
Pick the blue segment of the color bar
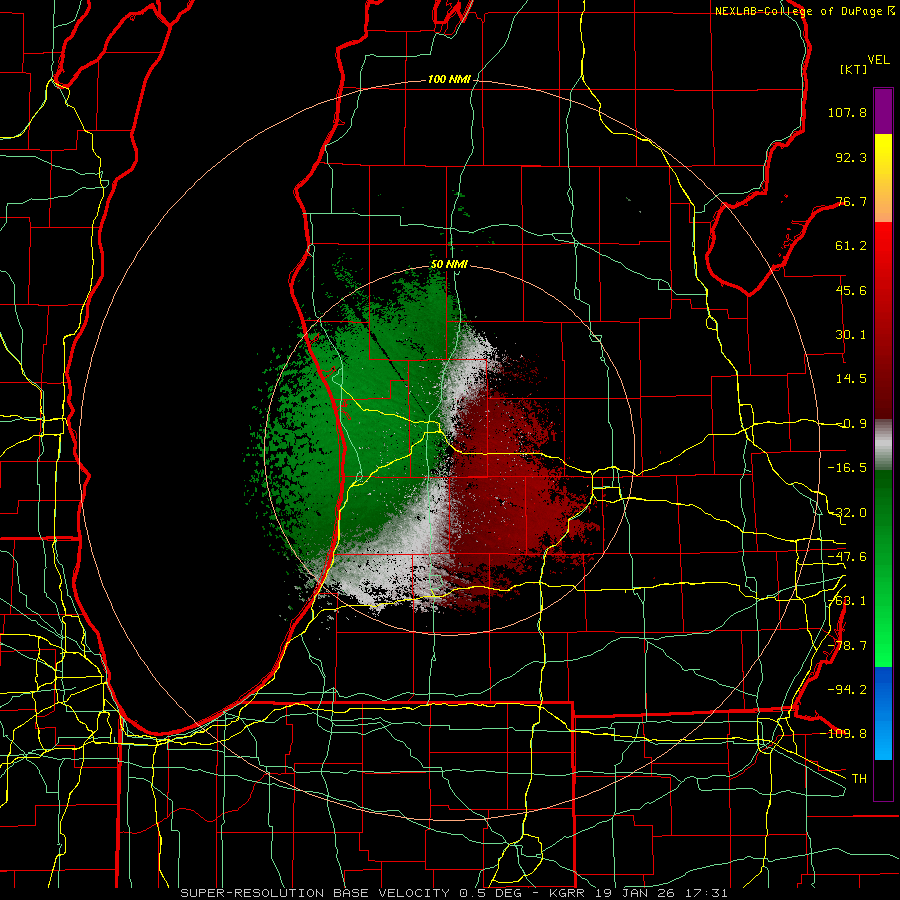pyautogui.click(x=883, y=713)
